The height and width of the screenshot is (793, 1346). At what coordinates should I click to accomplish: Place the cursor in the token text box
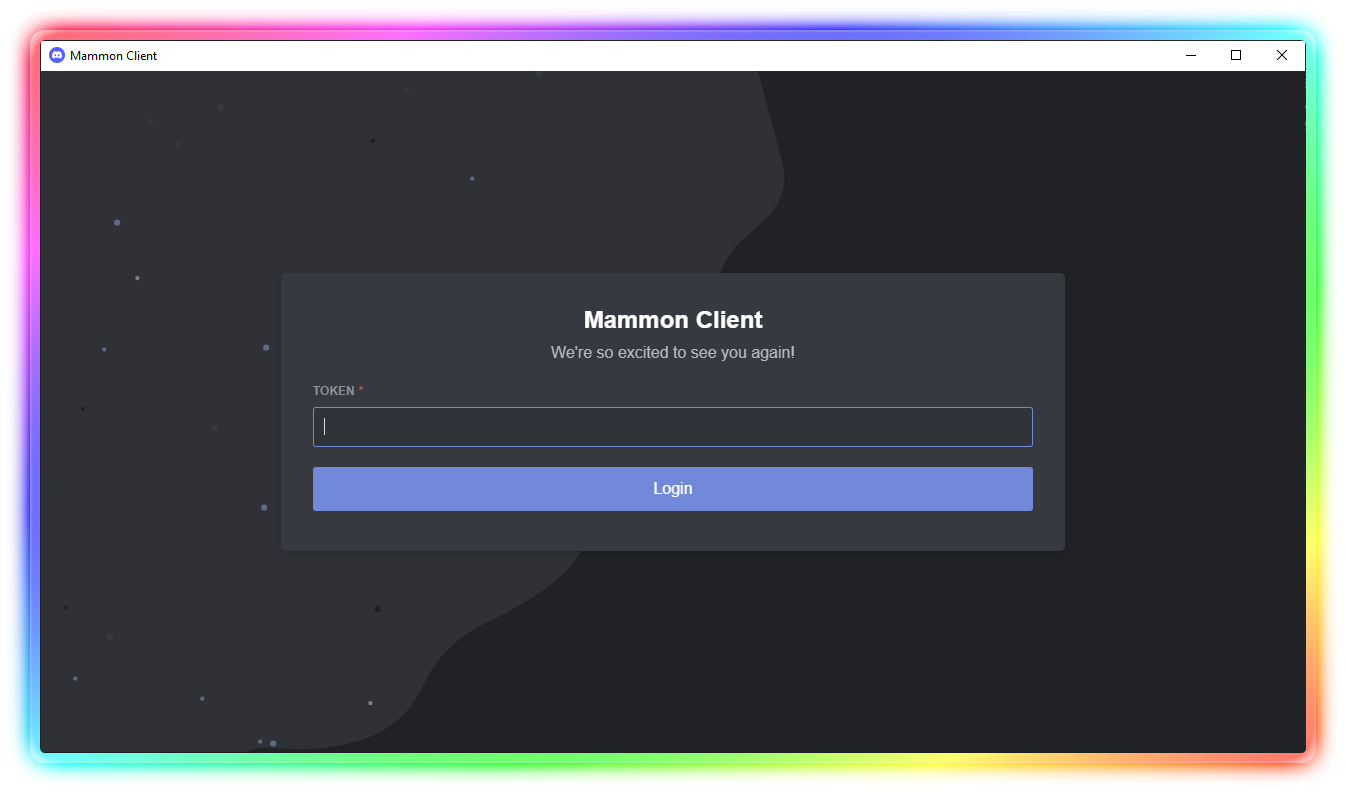[x=672, y=426]
